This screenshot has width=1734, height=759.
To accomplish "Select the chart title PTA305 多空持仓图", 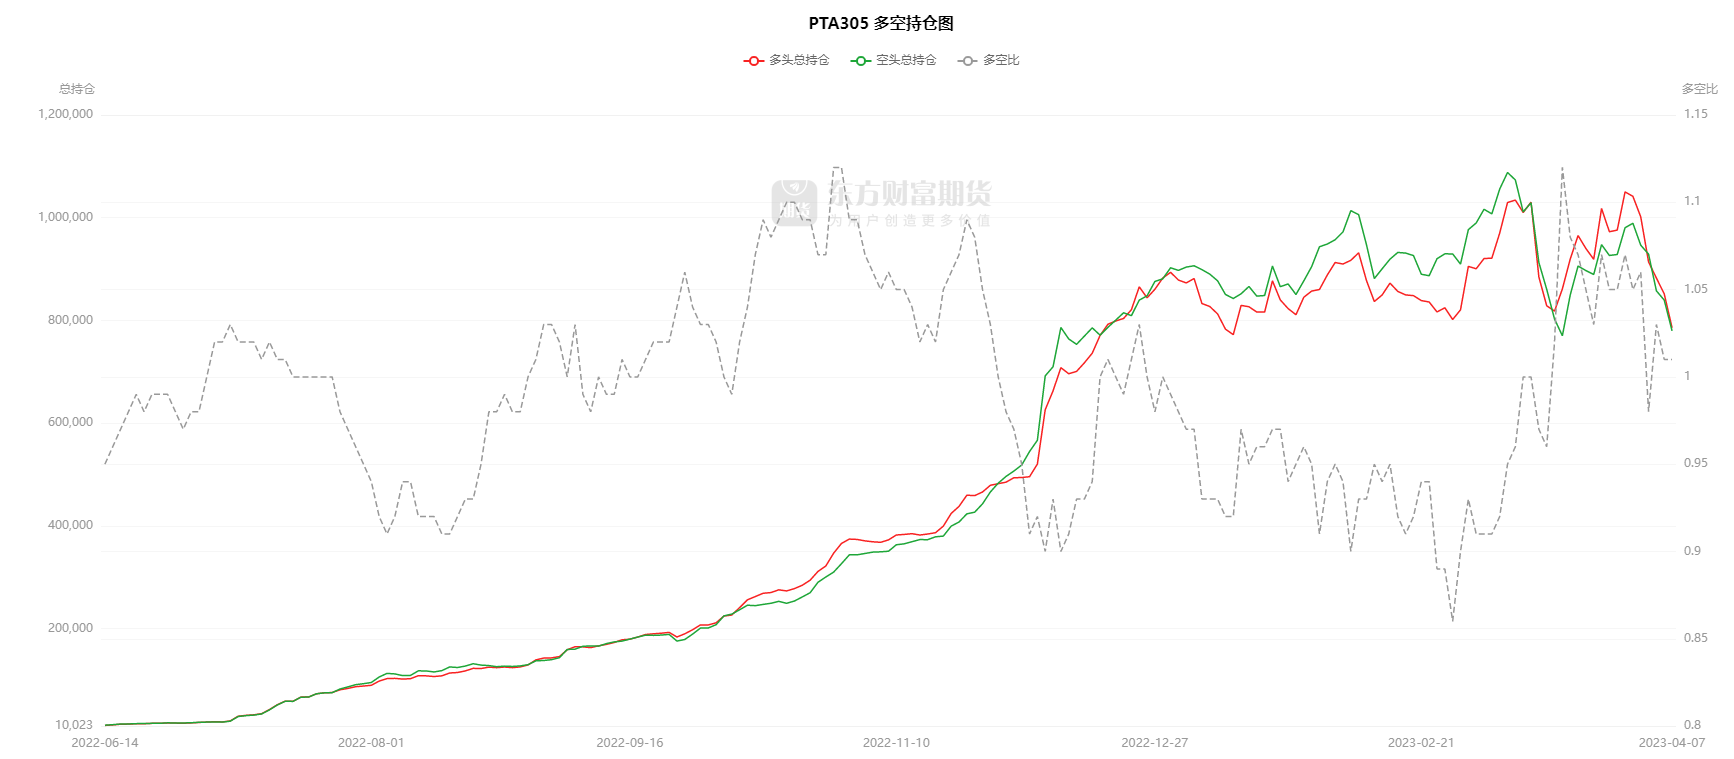I will coord(881,23).
